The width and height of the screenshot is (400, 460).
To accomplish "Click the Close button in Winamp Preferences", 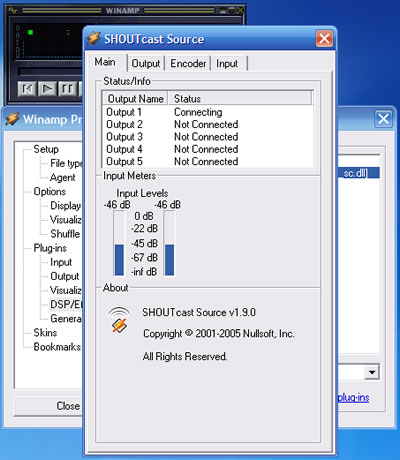I will [x=48, y=406].
